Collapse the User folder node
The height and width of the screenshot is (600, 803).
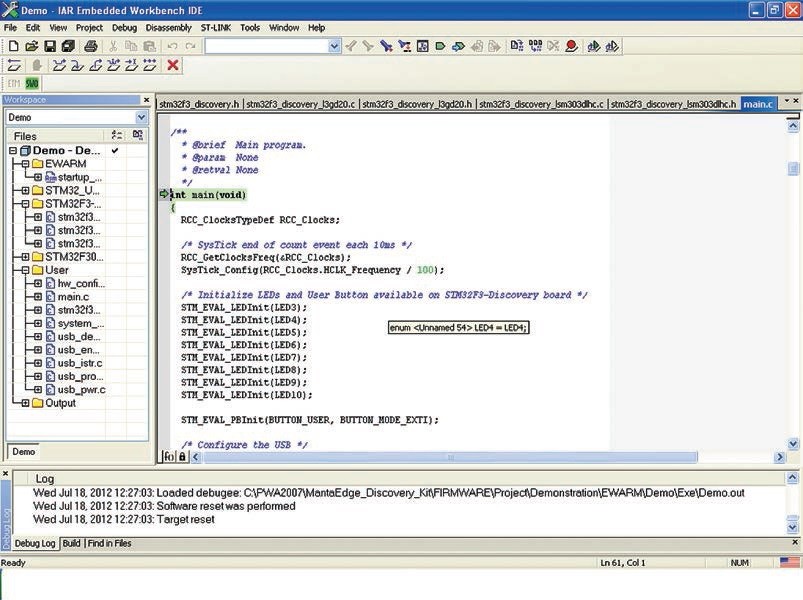click(25, 270)
